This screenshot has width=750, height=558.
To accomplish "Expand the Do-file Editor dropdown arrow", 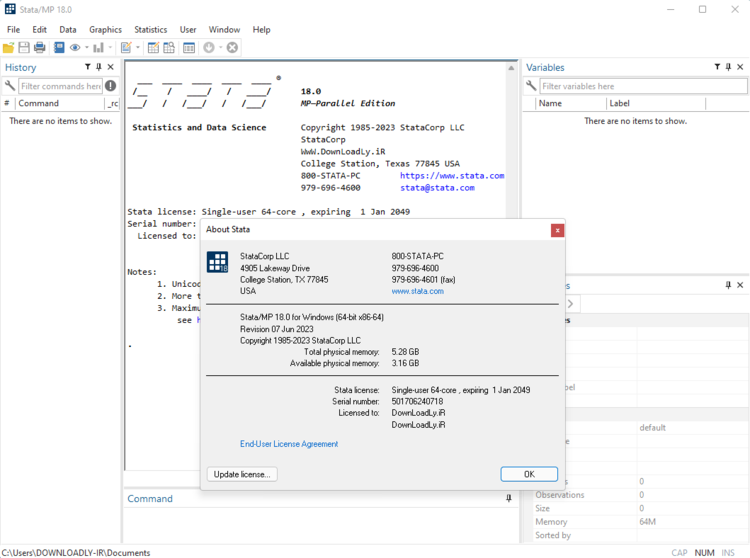I will pyautogui.click(x=137, y=48).
